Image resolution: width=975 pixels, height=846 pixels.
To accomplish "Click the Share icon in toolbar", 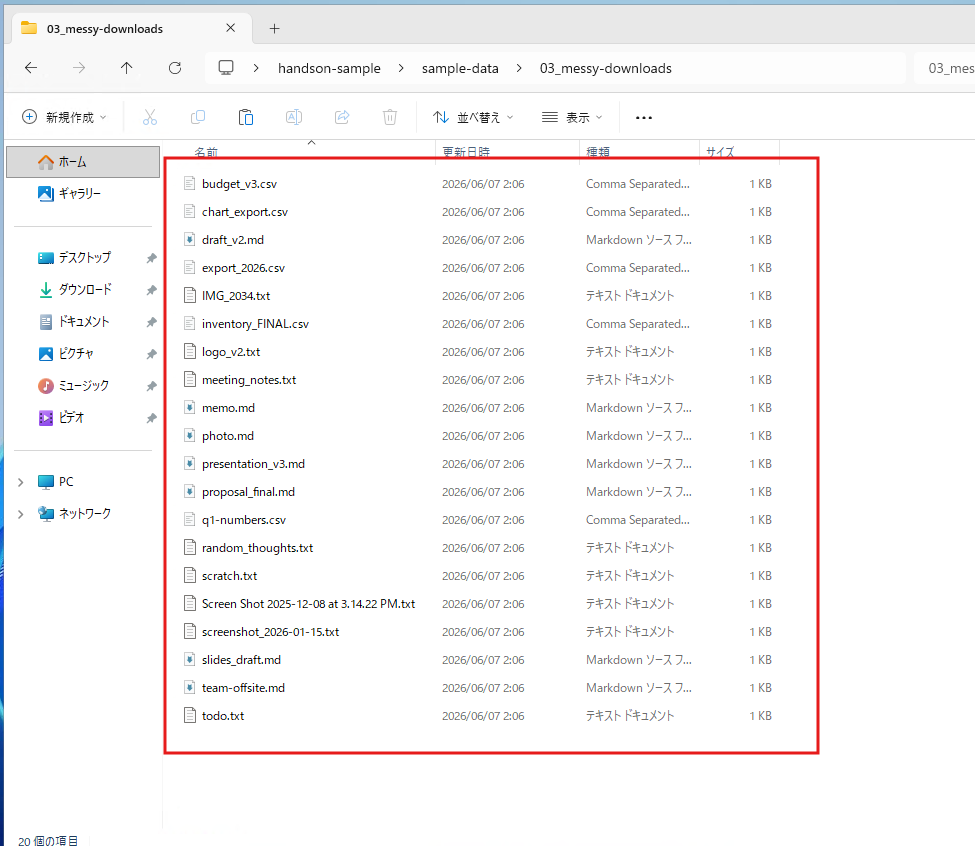I will [342, 117].
